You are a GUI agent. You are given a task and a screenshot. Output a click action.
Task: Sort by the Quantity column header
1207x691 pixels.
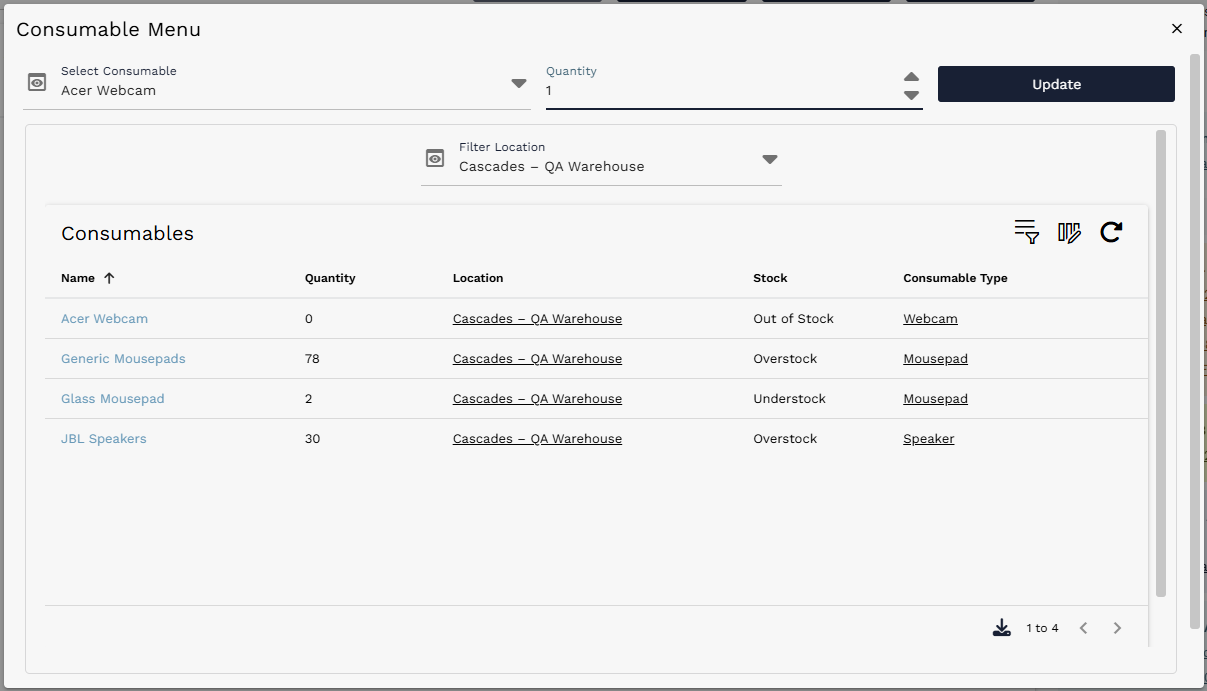[x=330, y=278]
